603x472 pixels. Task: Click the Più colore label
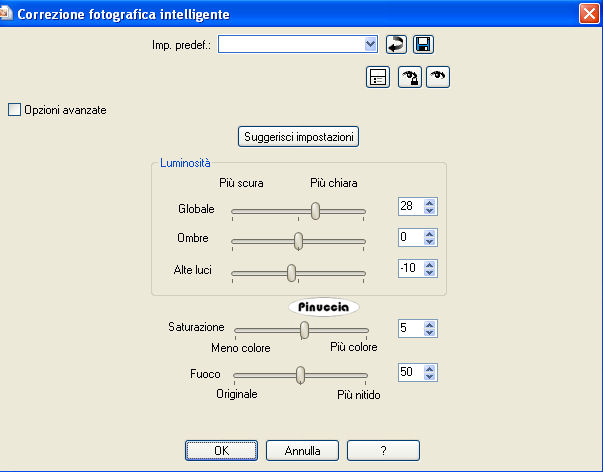(353, 347)
